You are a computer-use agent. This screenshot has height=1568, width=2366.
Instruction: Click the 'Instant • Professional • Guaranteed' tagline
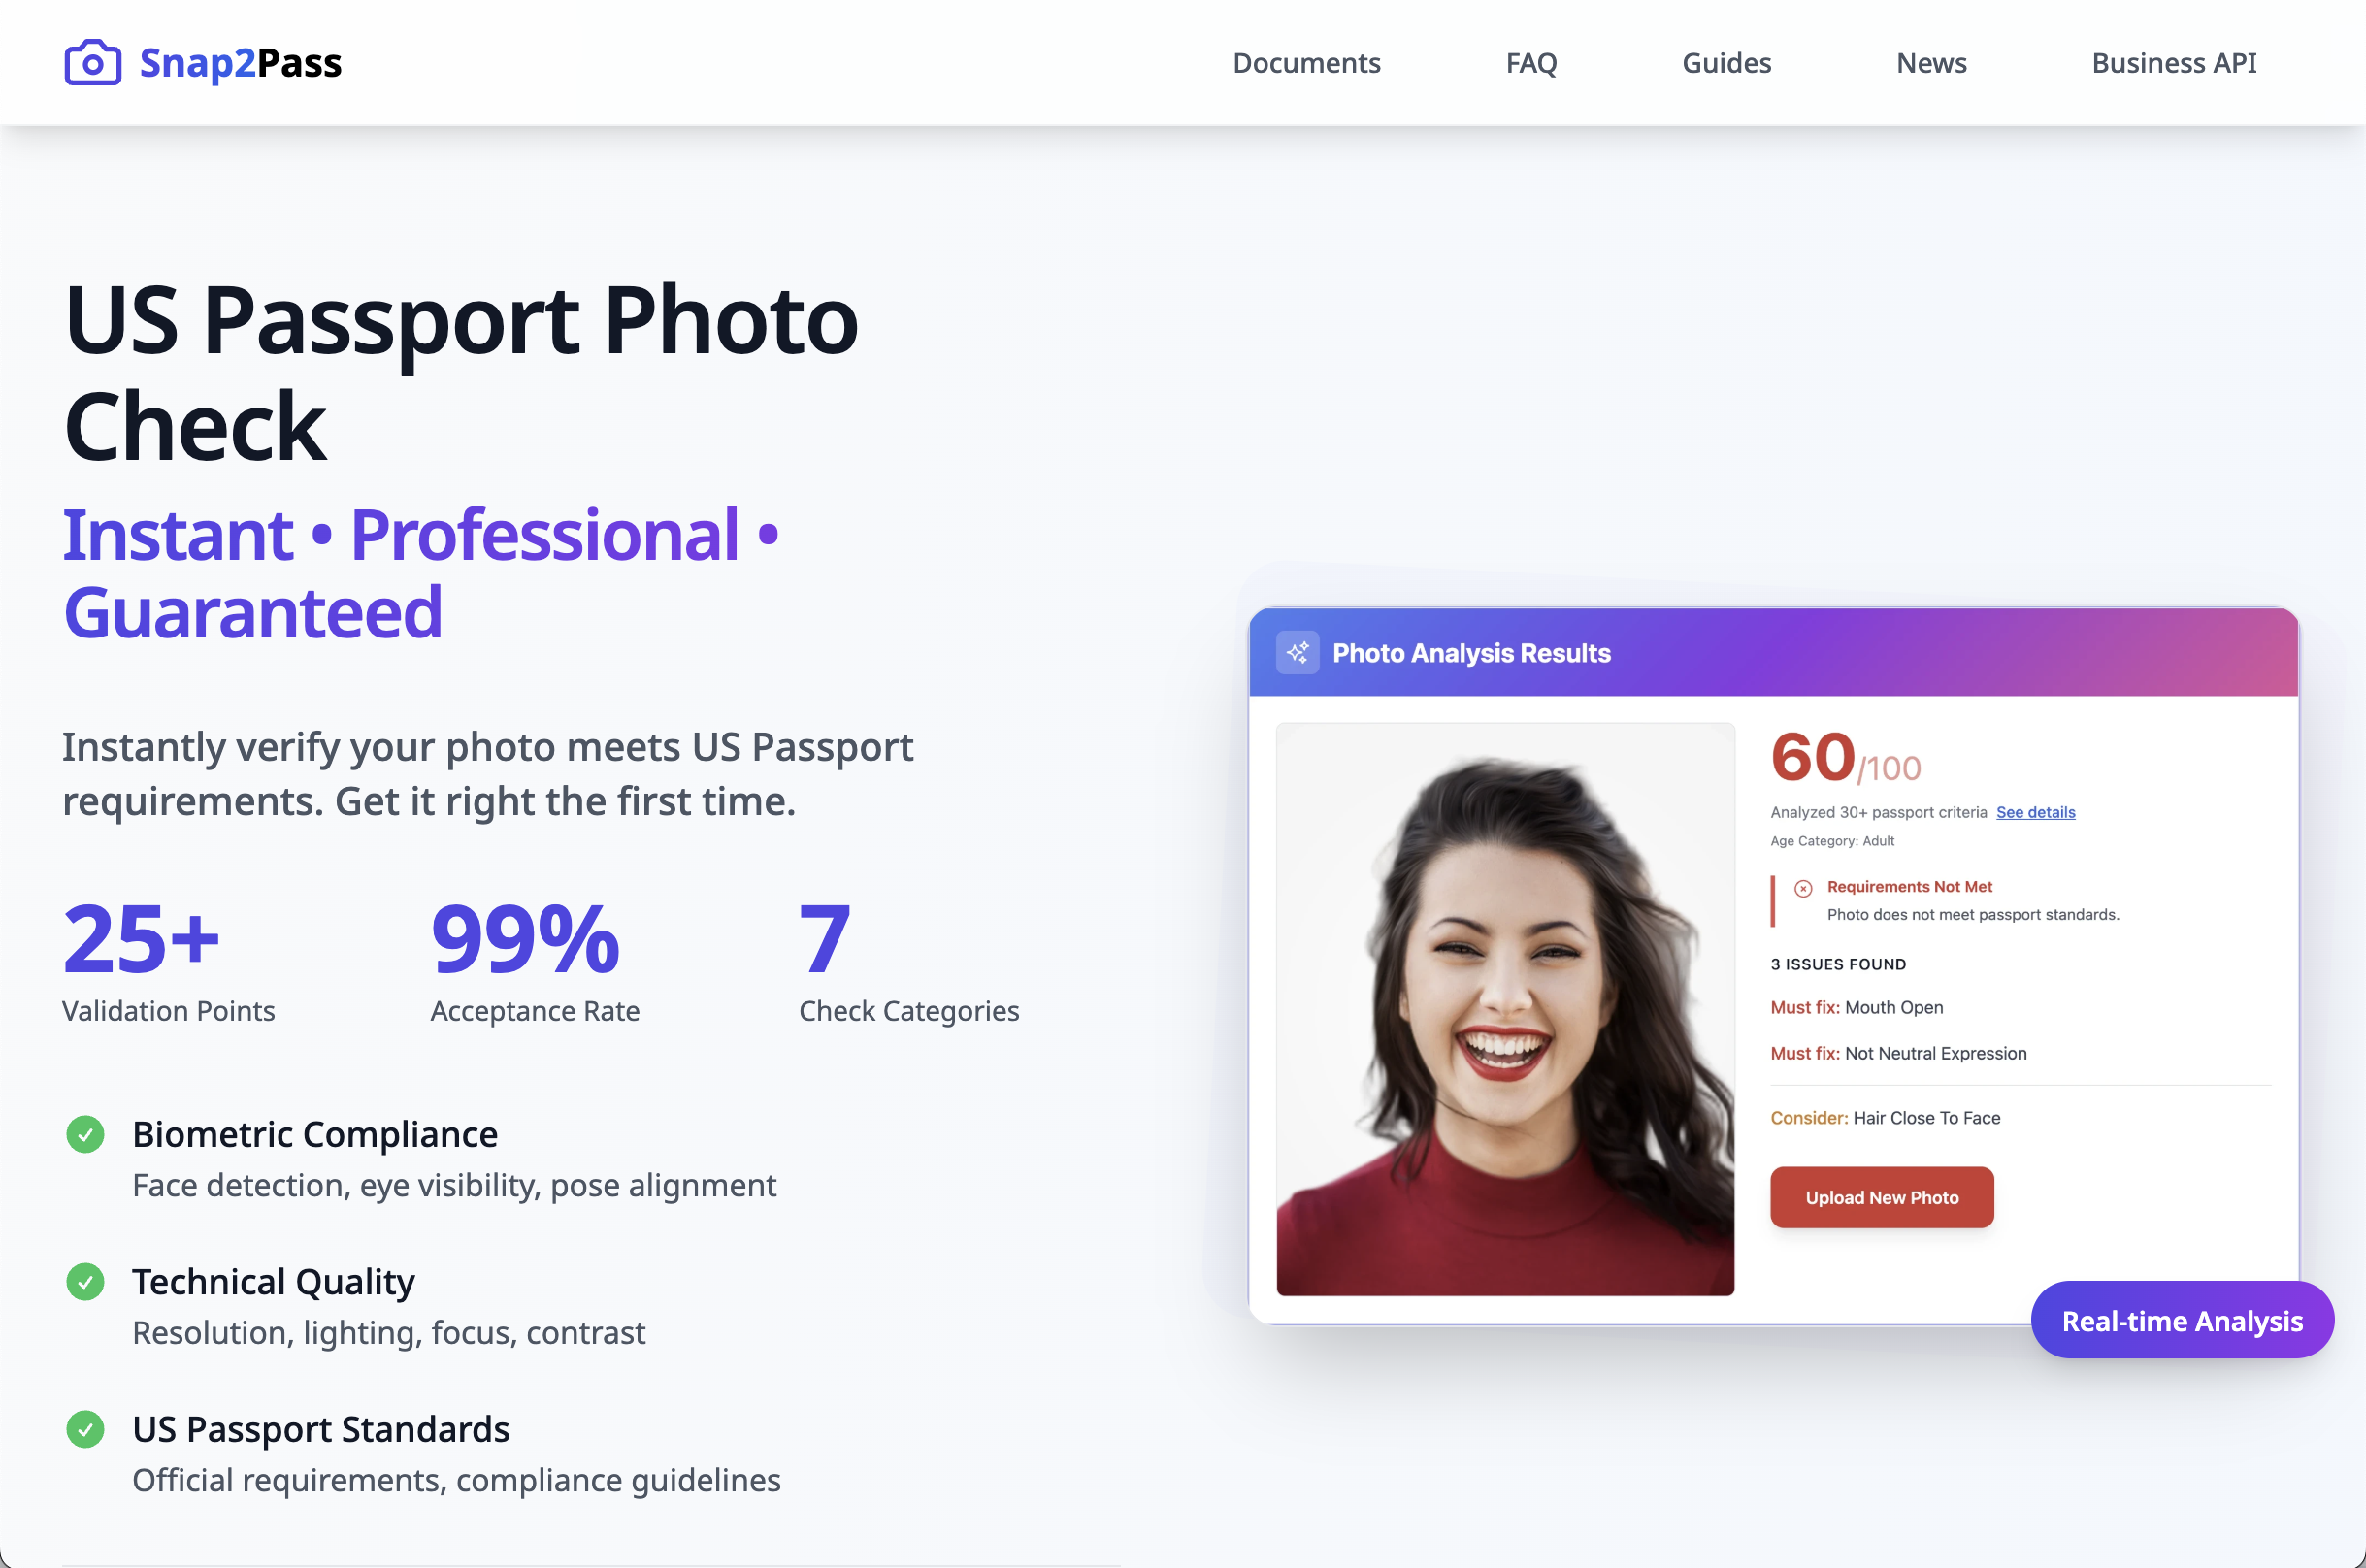(x=421, y=573)
